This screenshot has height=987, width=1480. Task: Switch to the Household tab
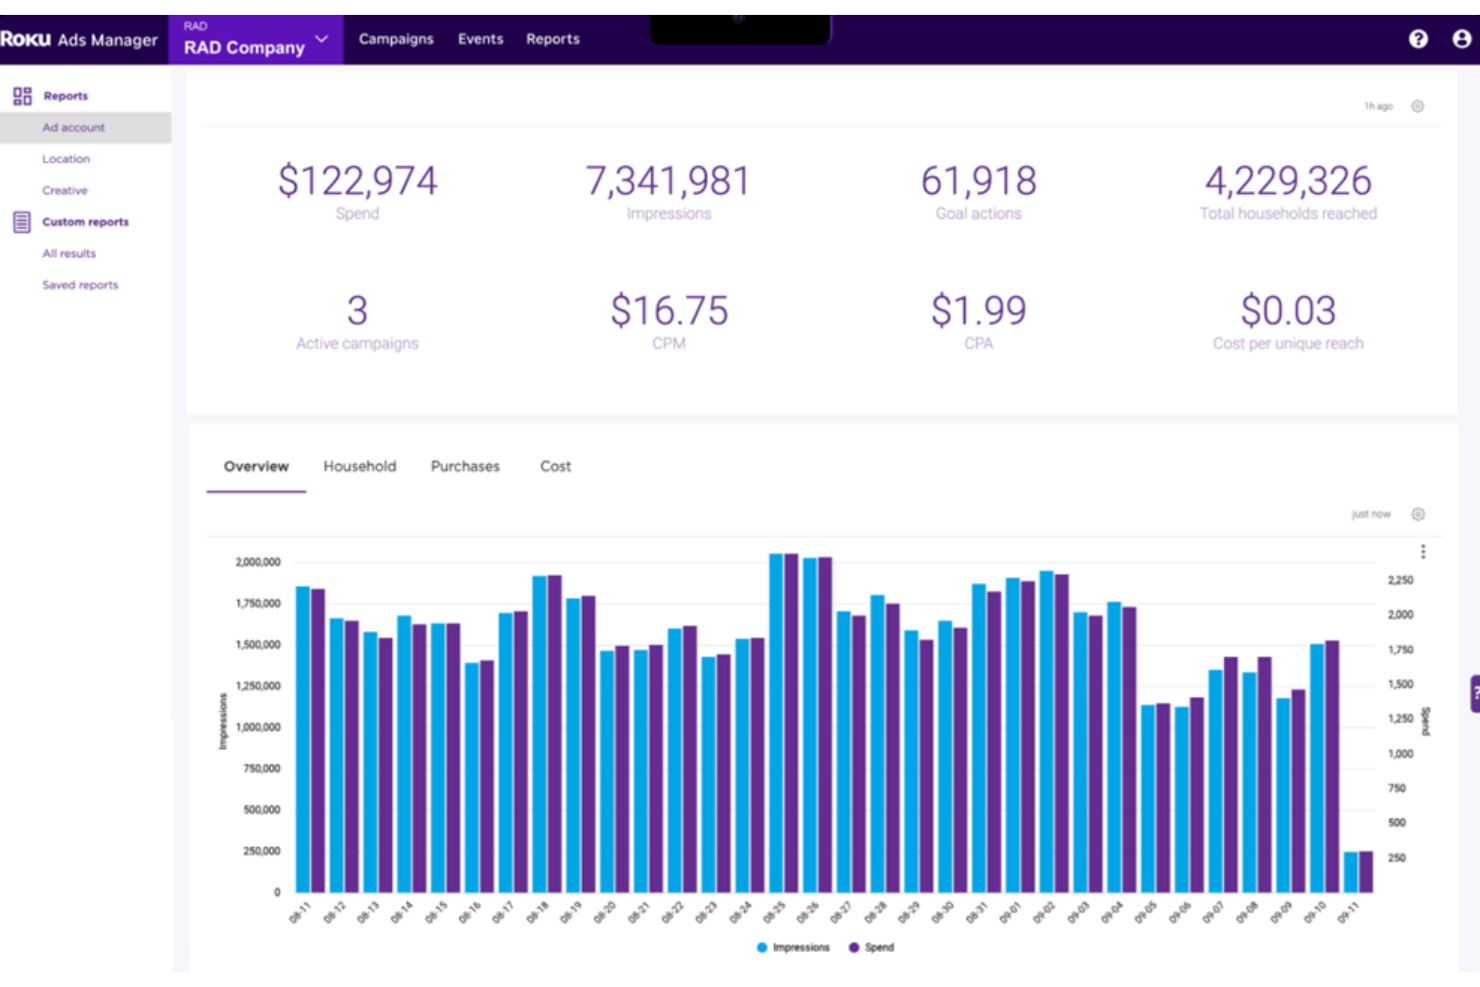tap(360, 466)
